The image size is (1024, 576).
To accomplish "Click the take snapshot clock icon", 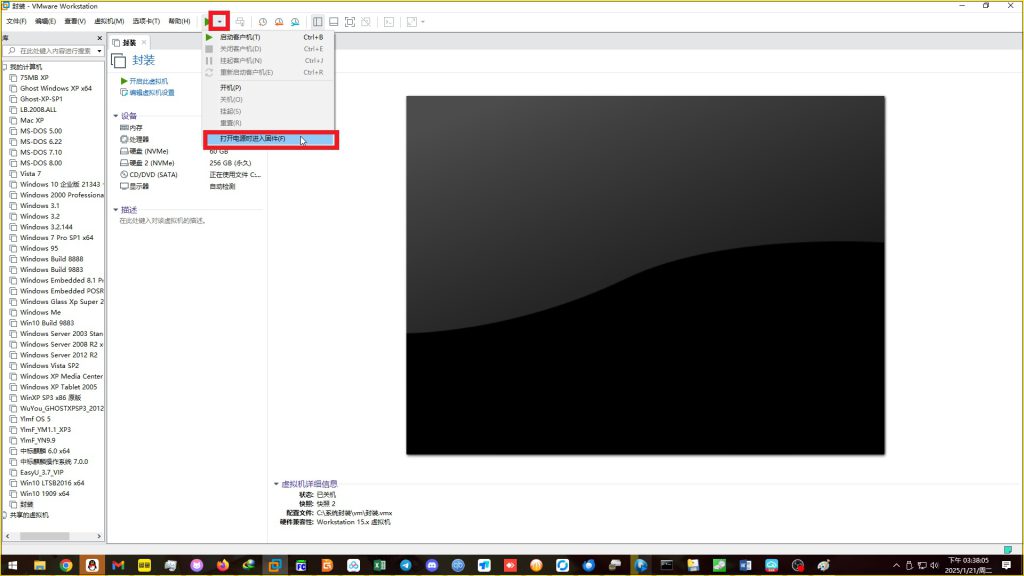I will [263, 21].
